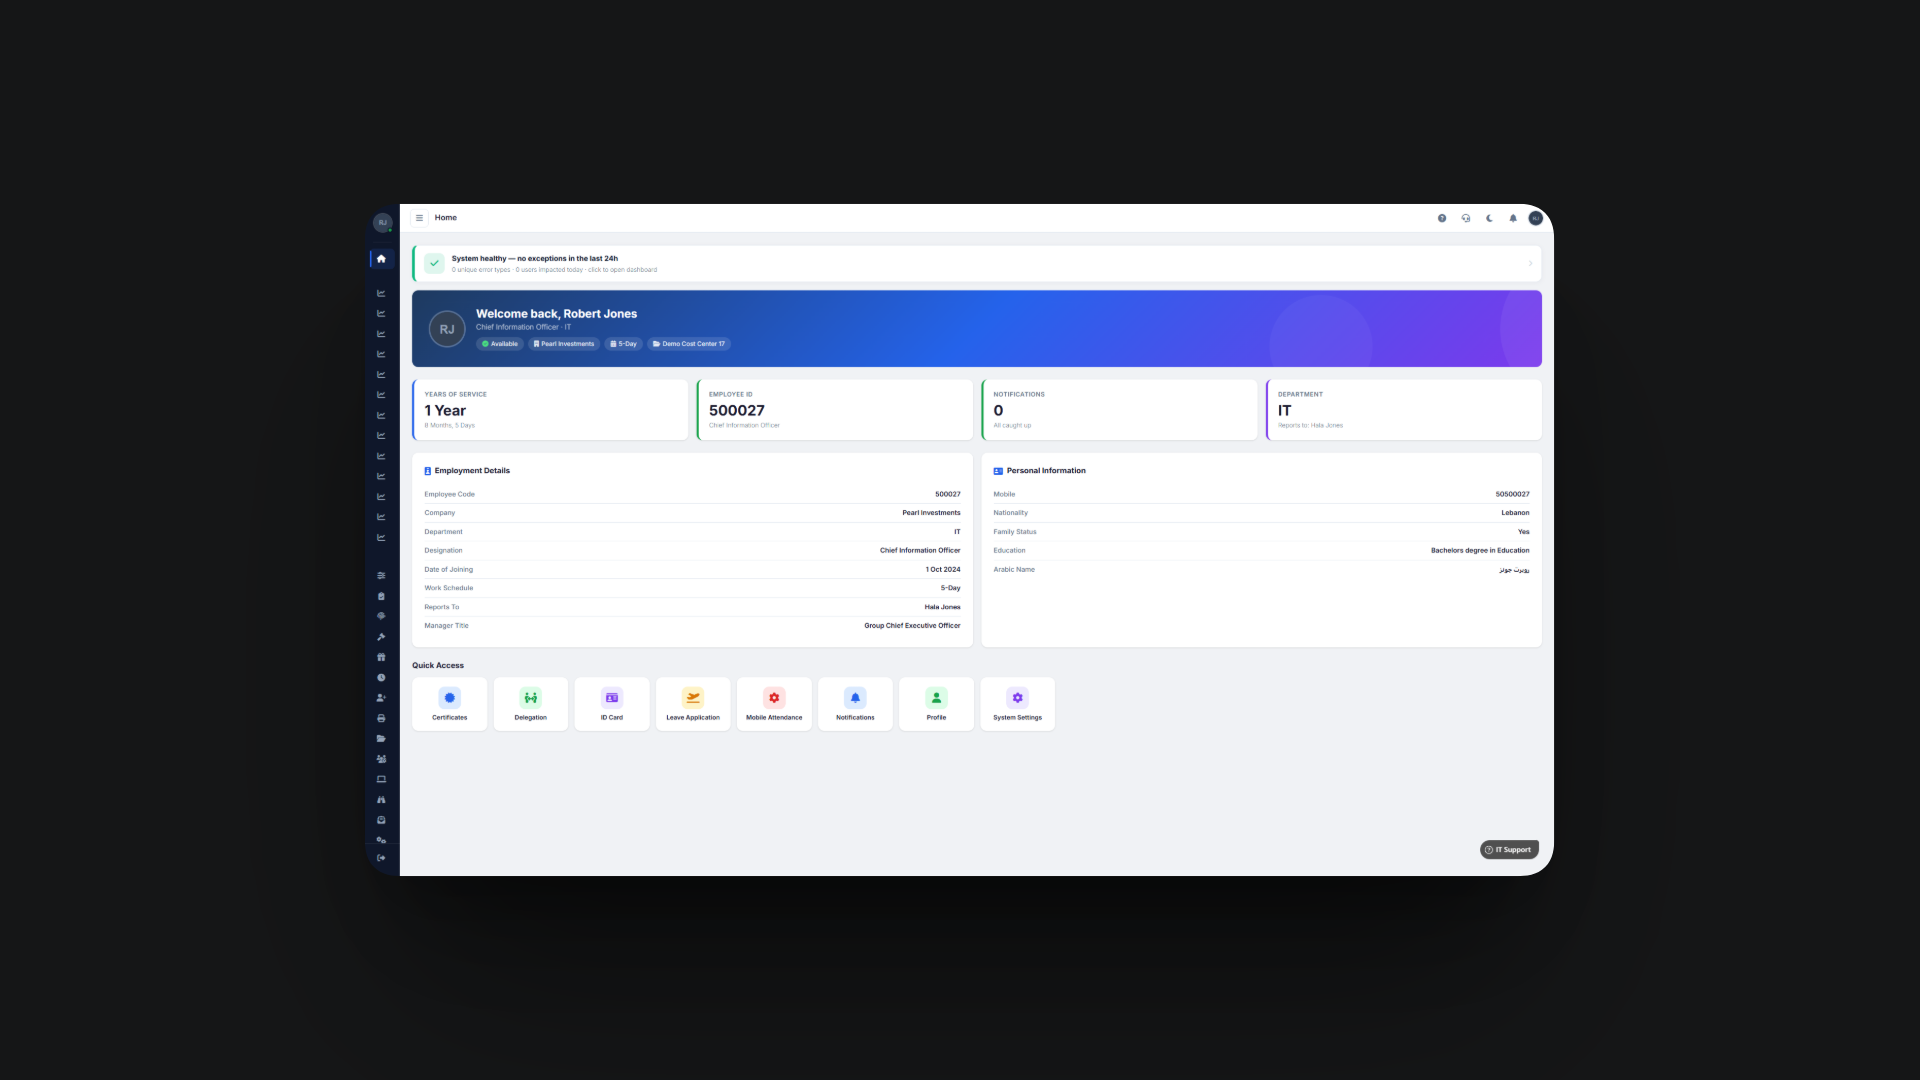
Task: Click the Pearl Investments badge in banner
Action: point(564,344)
